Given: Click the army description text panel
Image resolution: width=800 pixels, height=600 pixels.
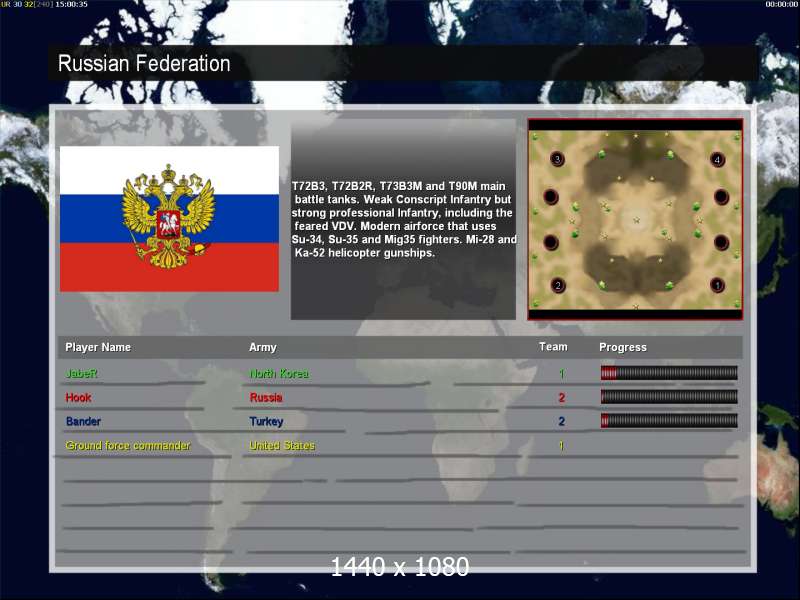Looking at the screenshot, I should [403, 219].
